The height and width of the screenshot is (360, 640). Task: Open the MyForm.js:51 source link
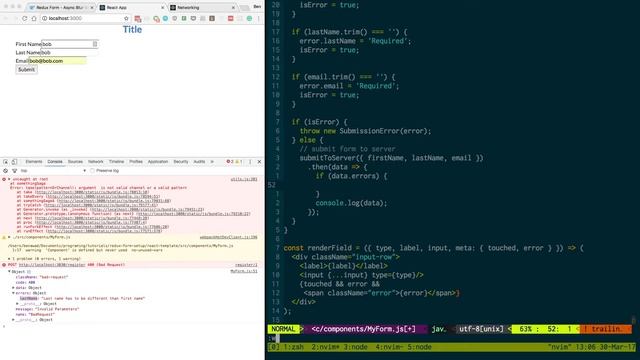pyautogui.click(x=244, y=271)
